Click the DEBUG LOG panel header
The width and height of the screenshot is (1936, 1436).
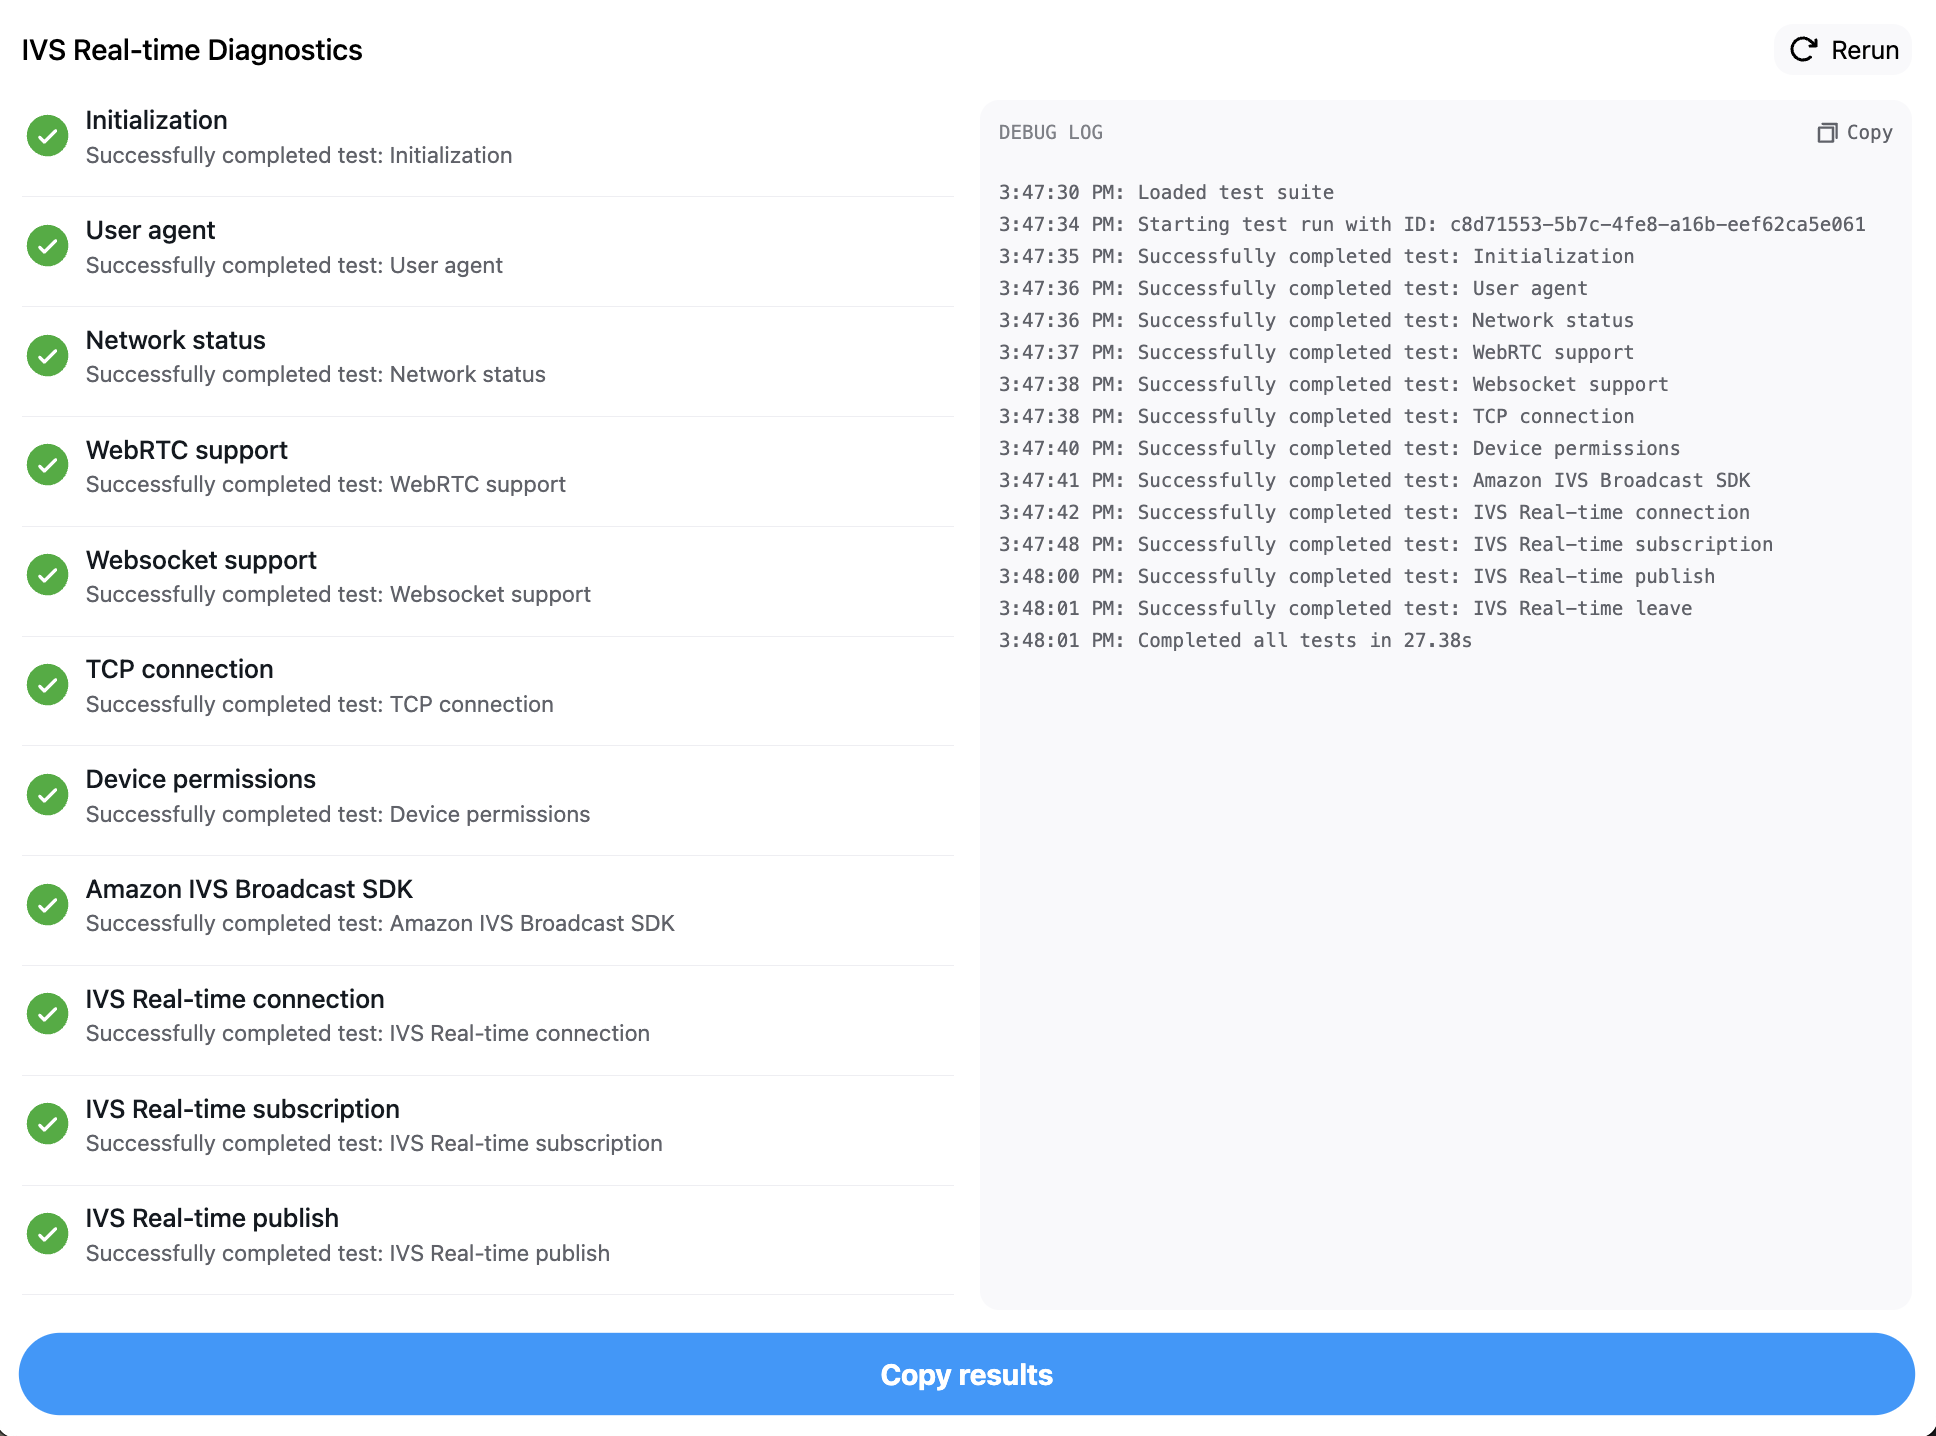pos(1050,131)
